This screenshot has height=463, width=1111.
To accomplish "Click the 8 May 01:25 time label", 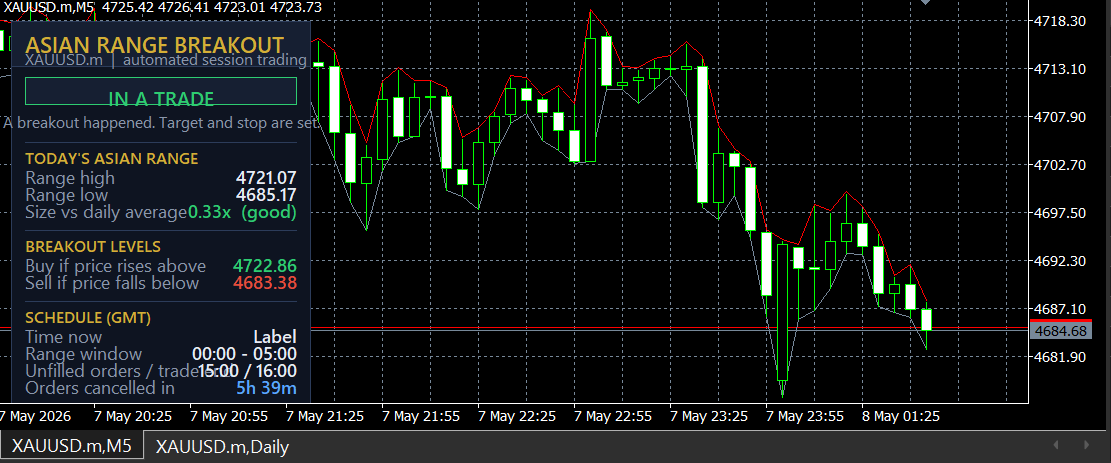I will coord(901,416).
